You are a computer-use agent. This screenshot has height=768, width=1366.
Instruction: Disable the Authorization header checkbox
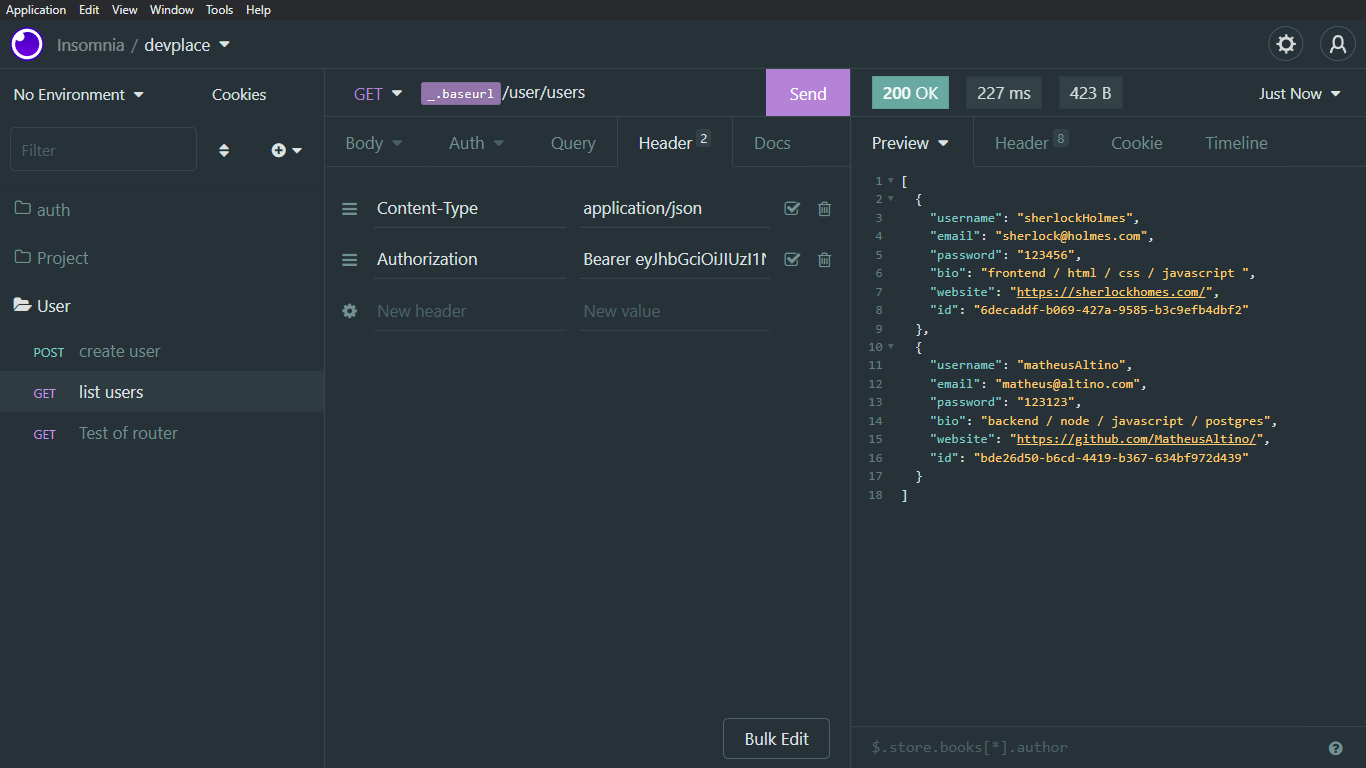pos(792,260)
